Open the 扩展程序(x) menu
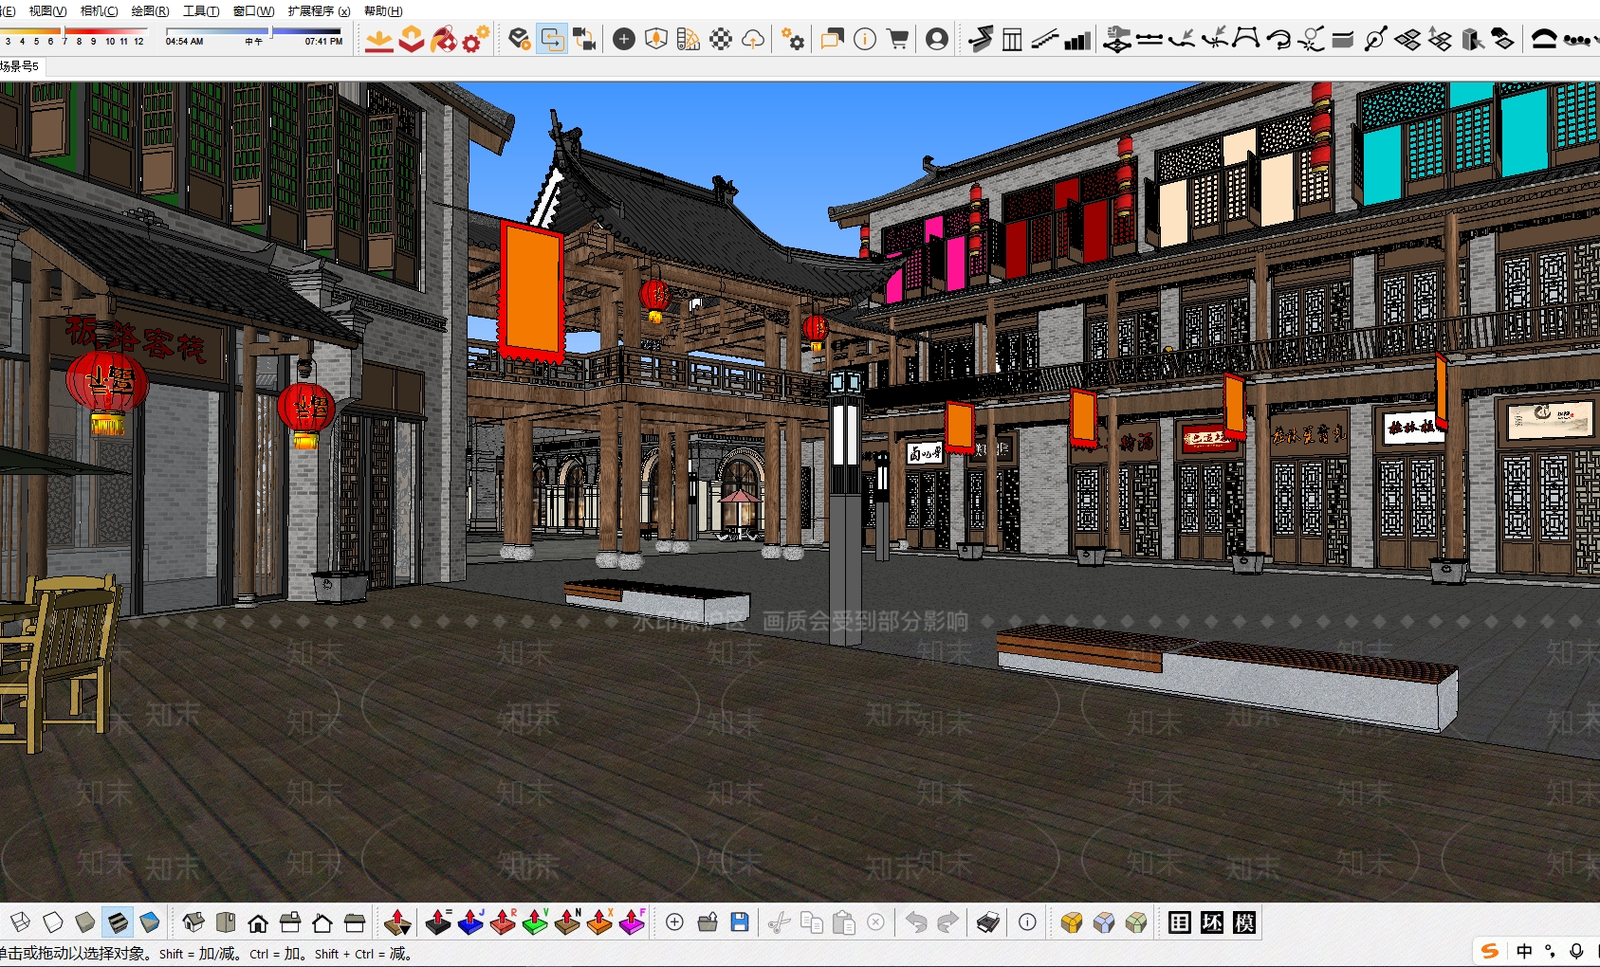 [x=319, y=11]
